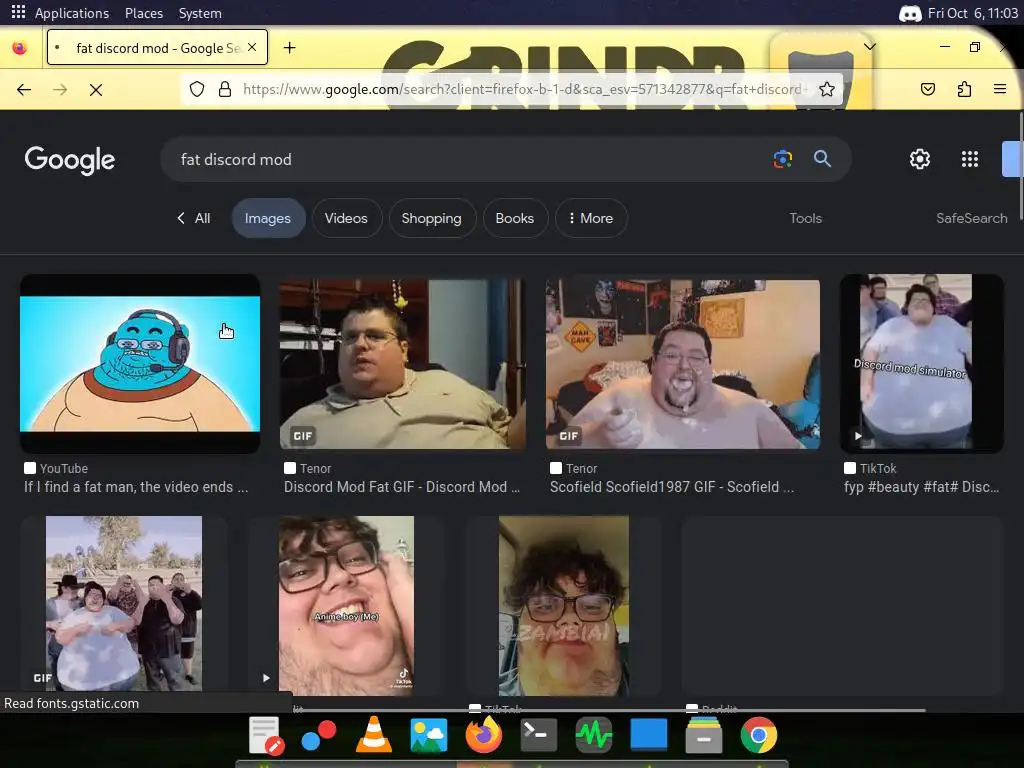Open the 'If I find a fat man' link
Viewport: 1024px width, 768px height.
point(136,487)
